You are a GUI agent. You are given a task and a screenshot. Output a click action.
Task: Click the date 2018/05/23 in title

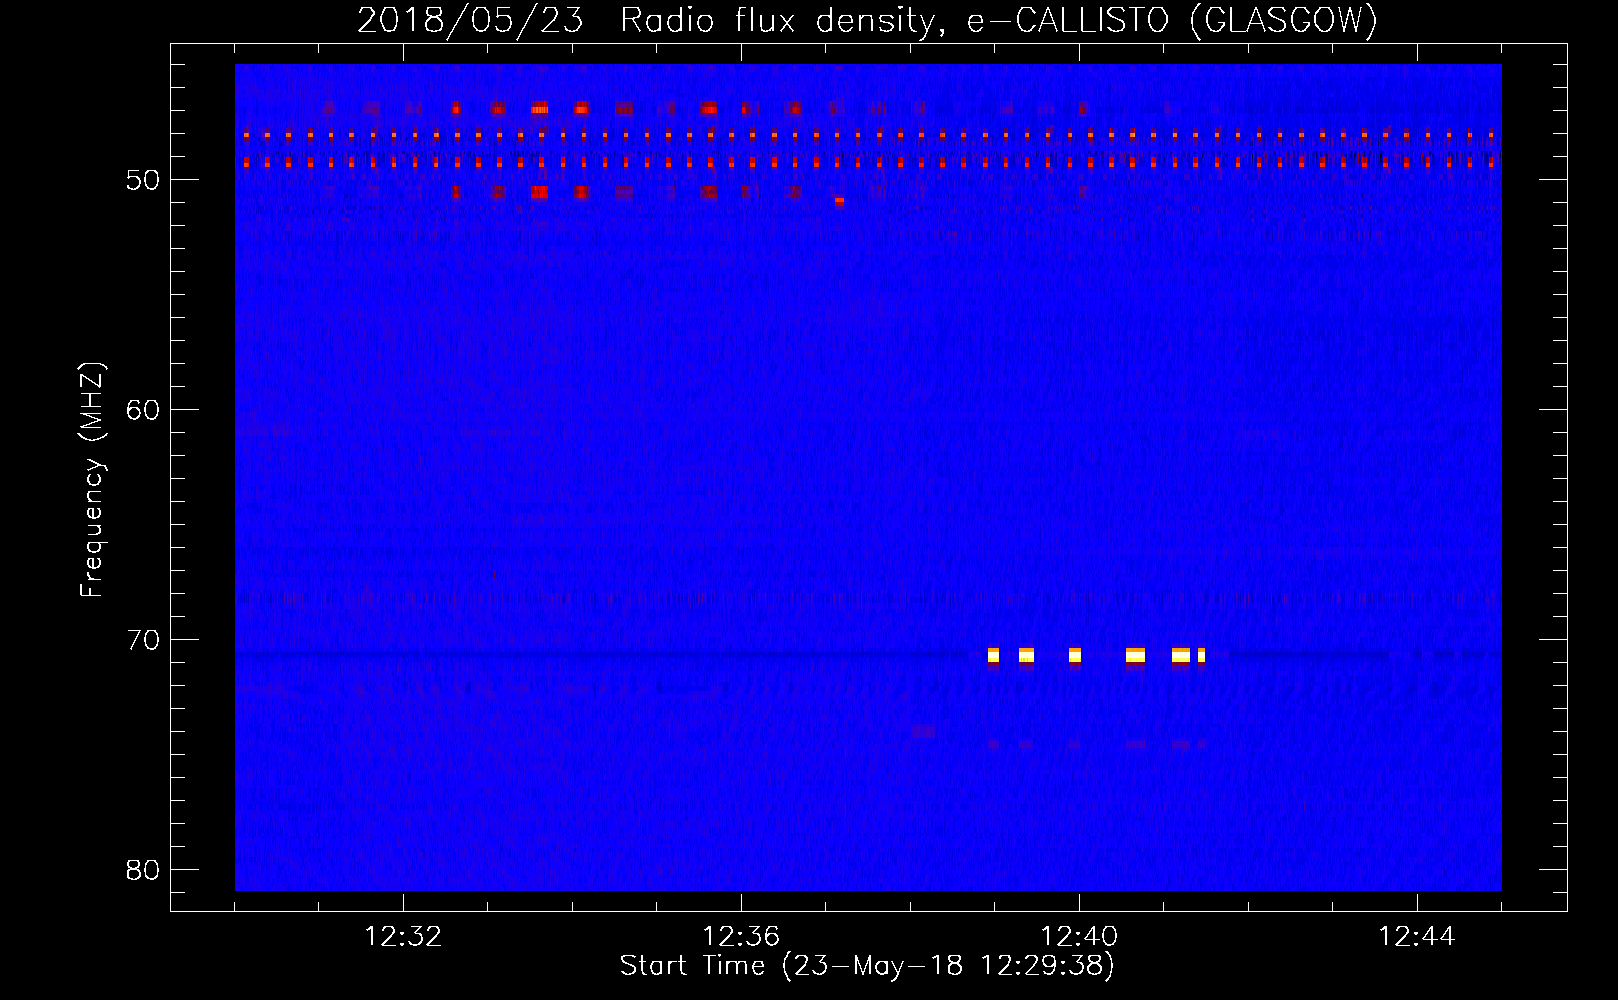(470, 20)
